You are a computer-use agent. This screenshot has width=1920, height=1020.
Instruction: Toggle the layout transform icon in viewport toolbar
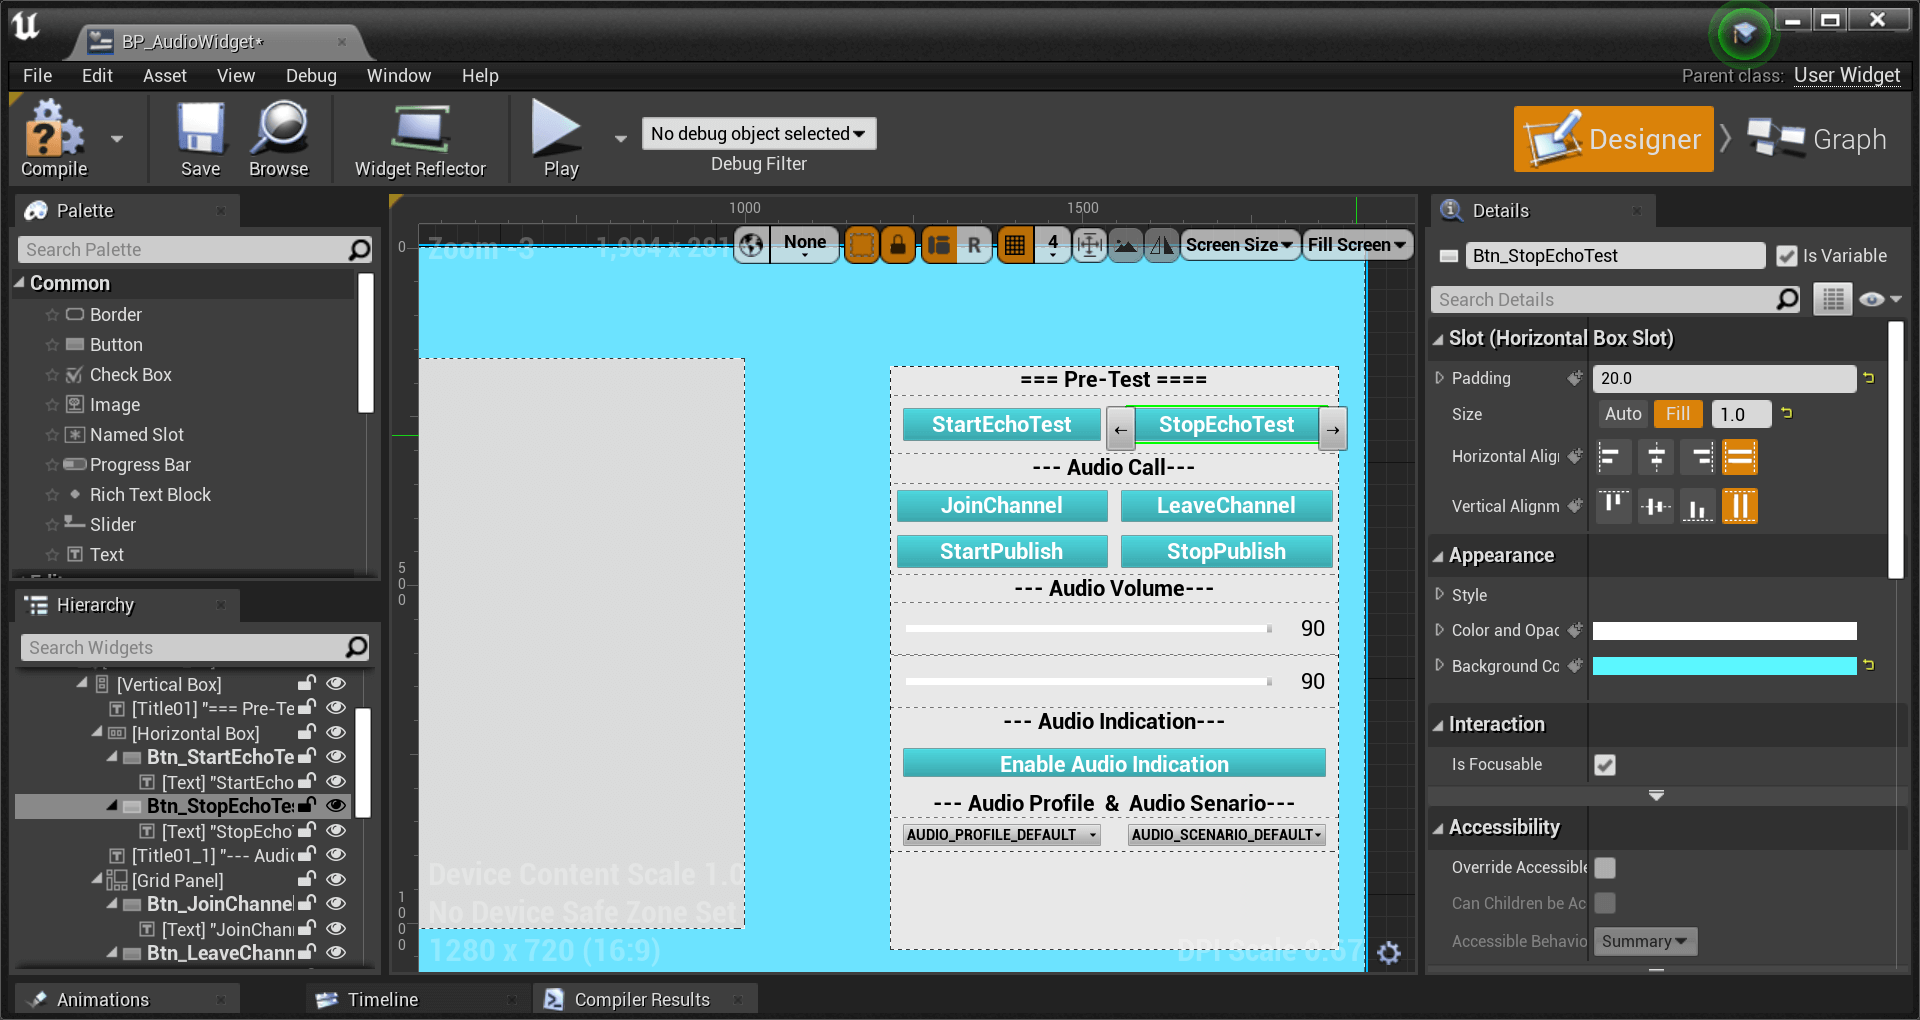point(939,244)
